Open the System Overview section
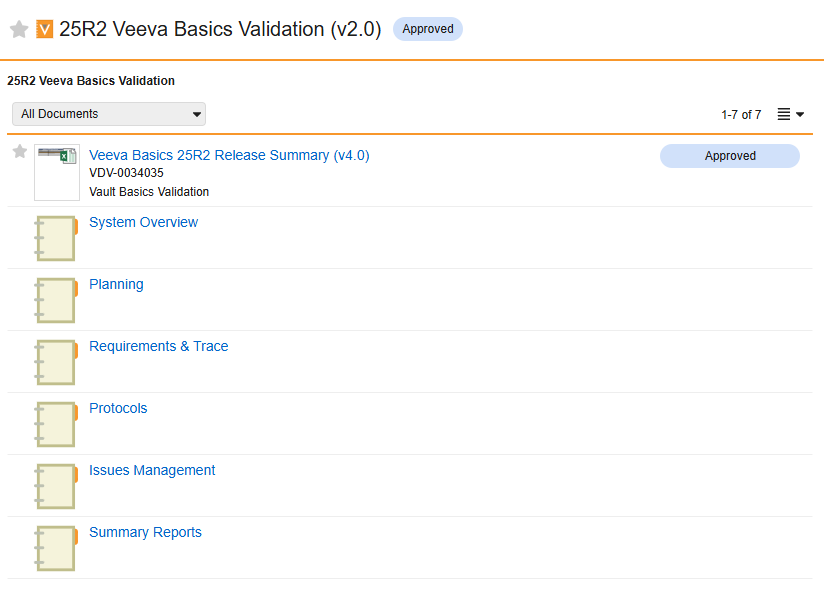This screenshot has height=592, width=824. (143, 222)
